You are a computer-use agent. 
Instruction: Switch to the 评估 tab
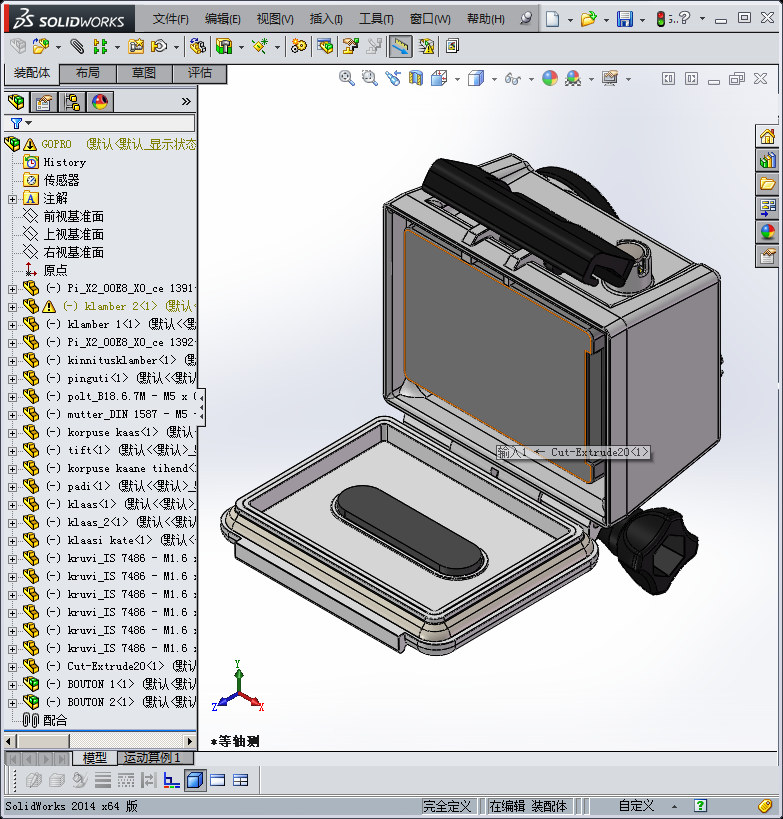tap(200, 73)
